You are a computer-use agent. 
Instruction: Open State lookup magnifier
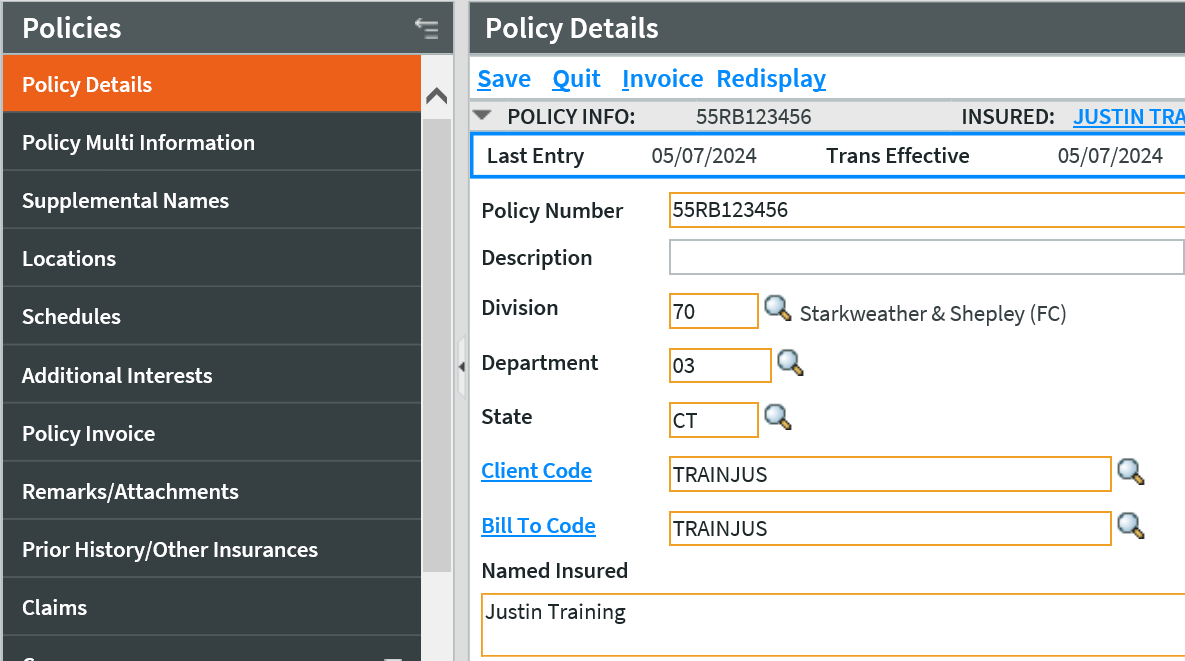778,417
